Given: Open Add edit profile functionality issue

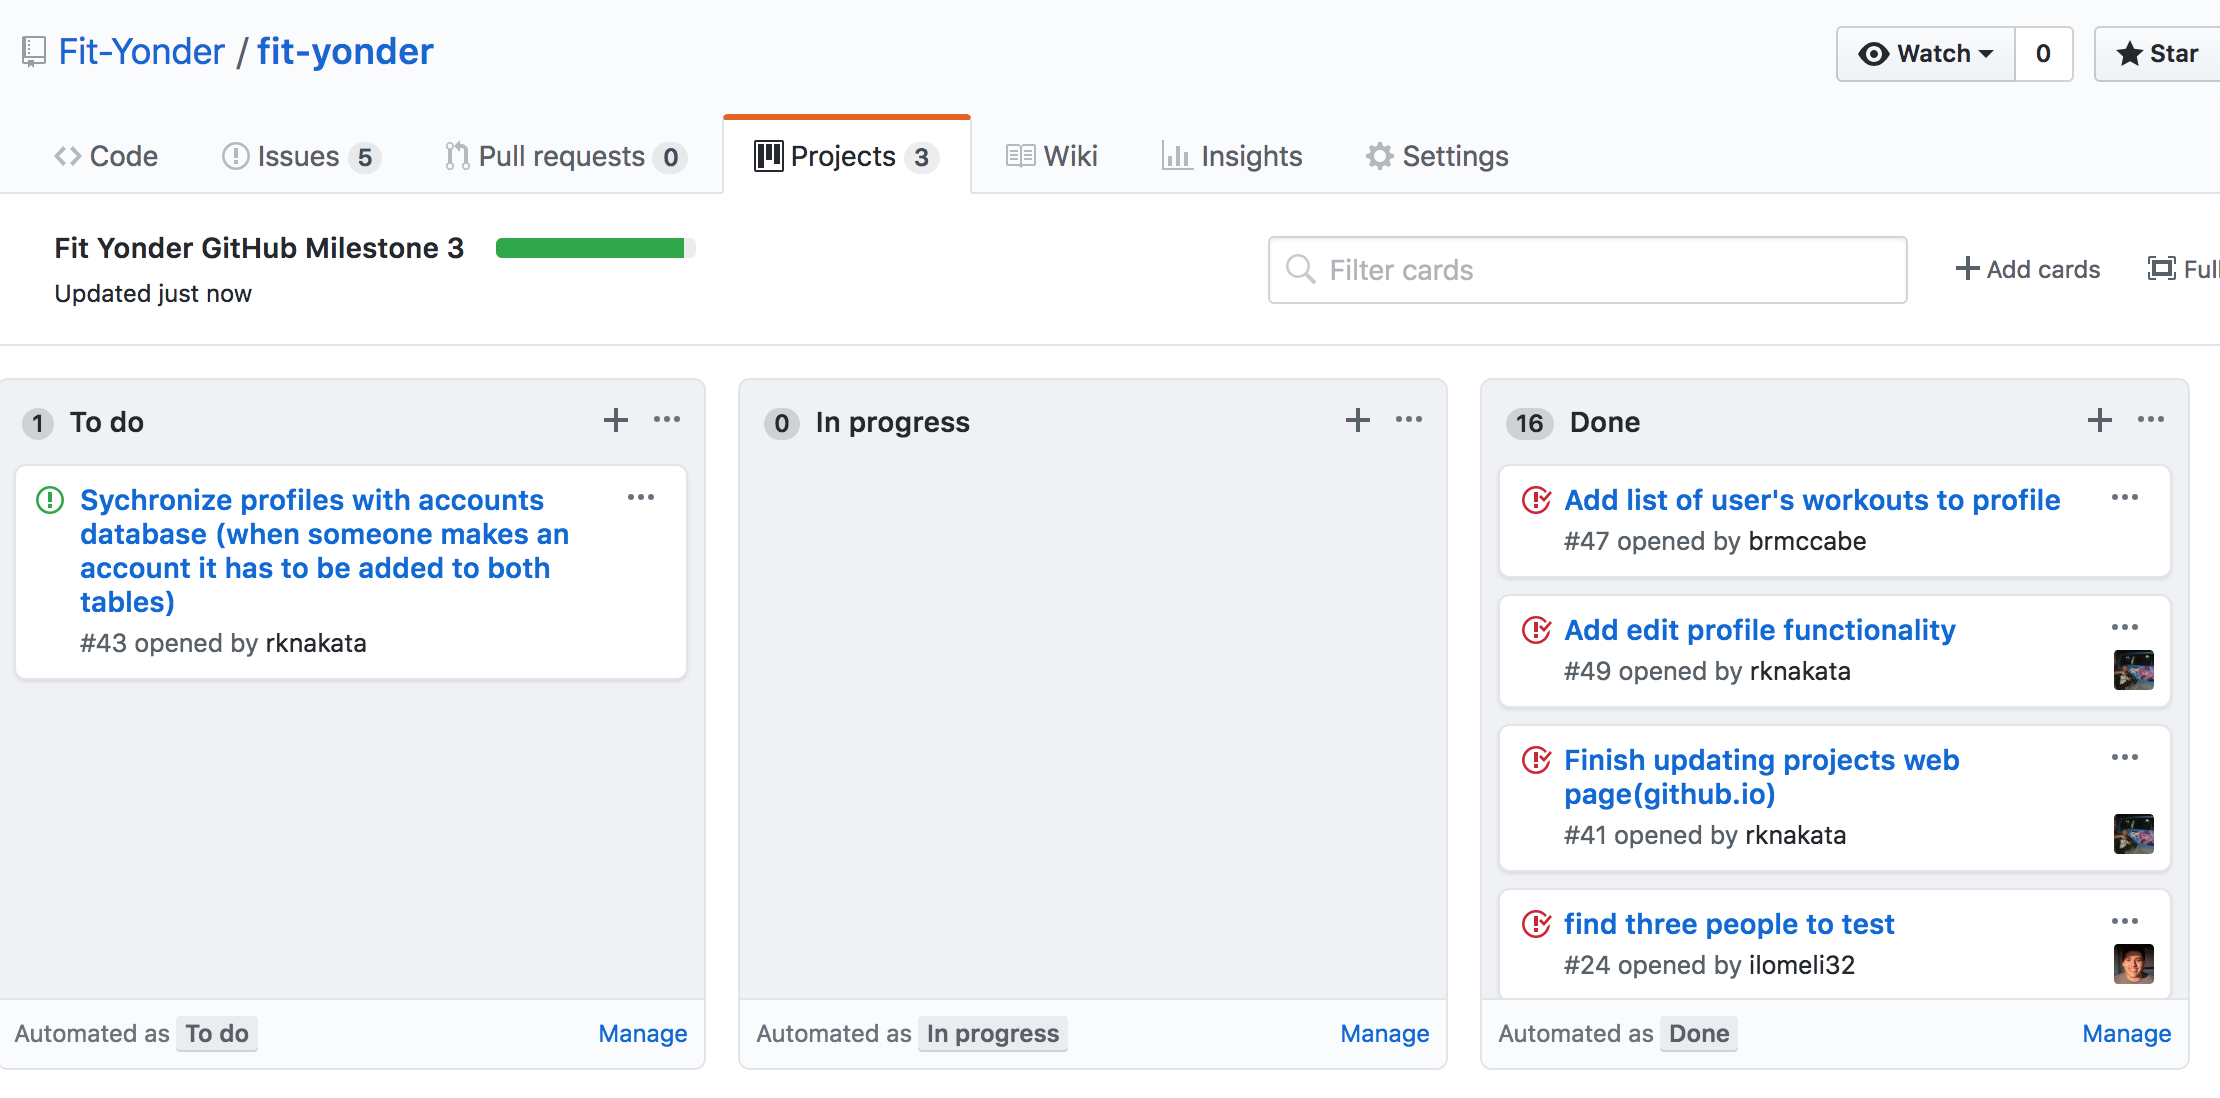Looking at the screenshot, I should [x=1760, y=630].
